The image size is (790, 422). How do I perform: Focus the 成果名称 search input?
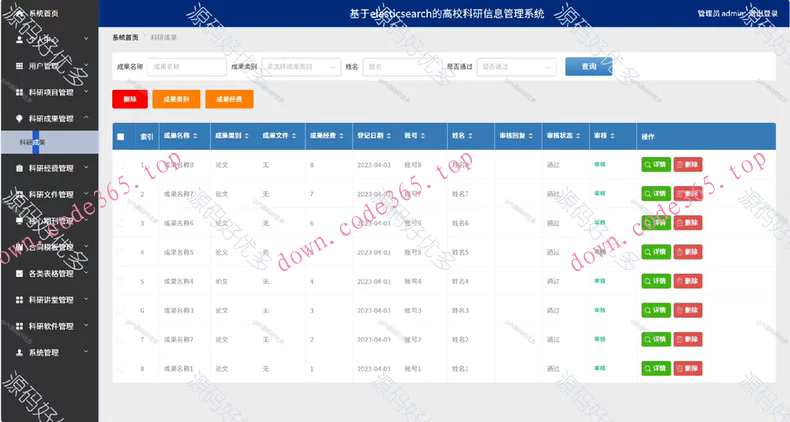(186, 66)
